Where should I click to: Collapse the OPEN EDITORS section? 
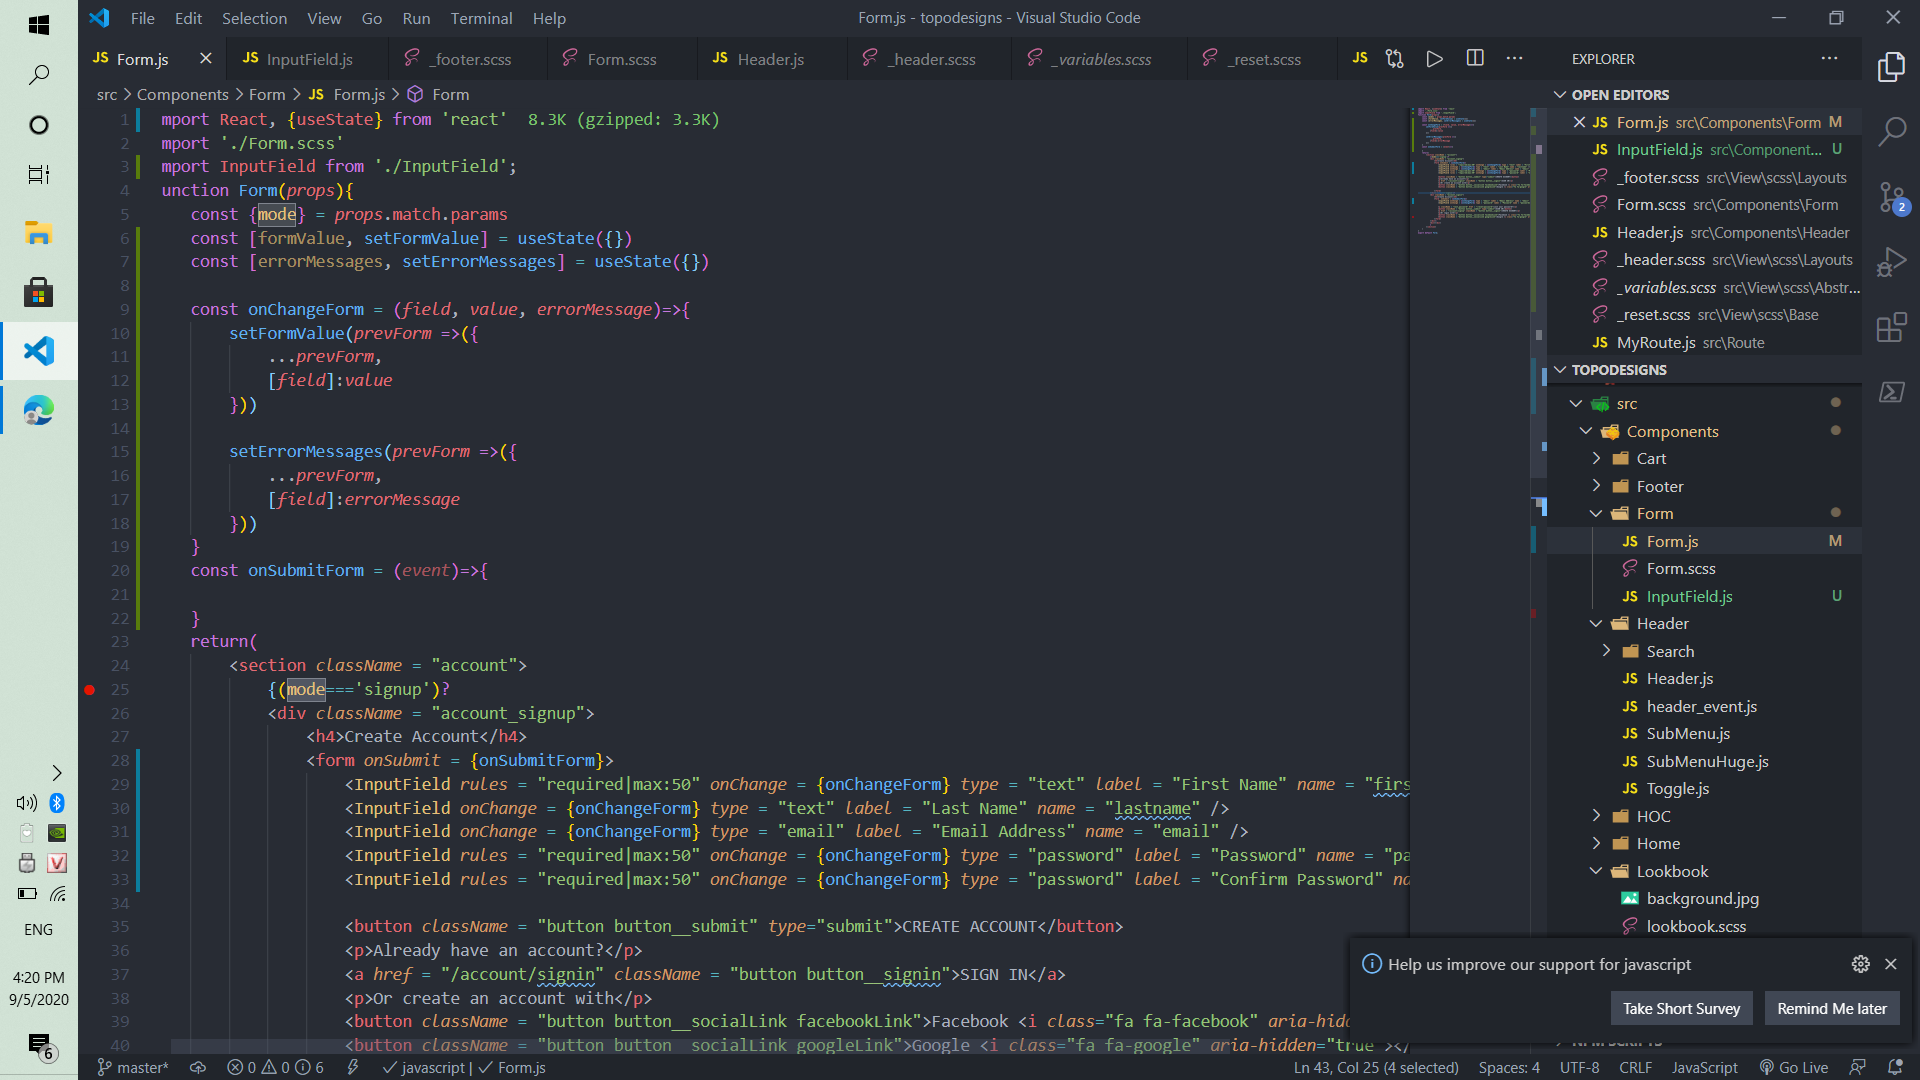coord(1620,95)
